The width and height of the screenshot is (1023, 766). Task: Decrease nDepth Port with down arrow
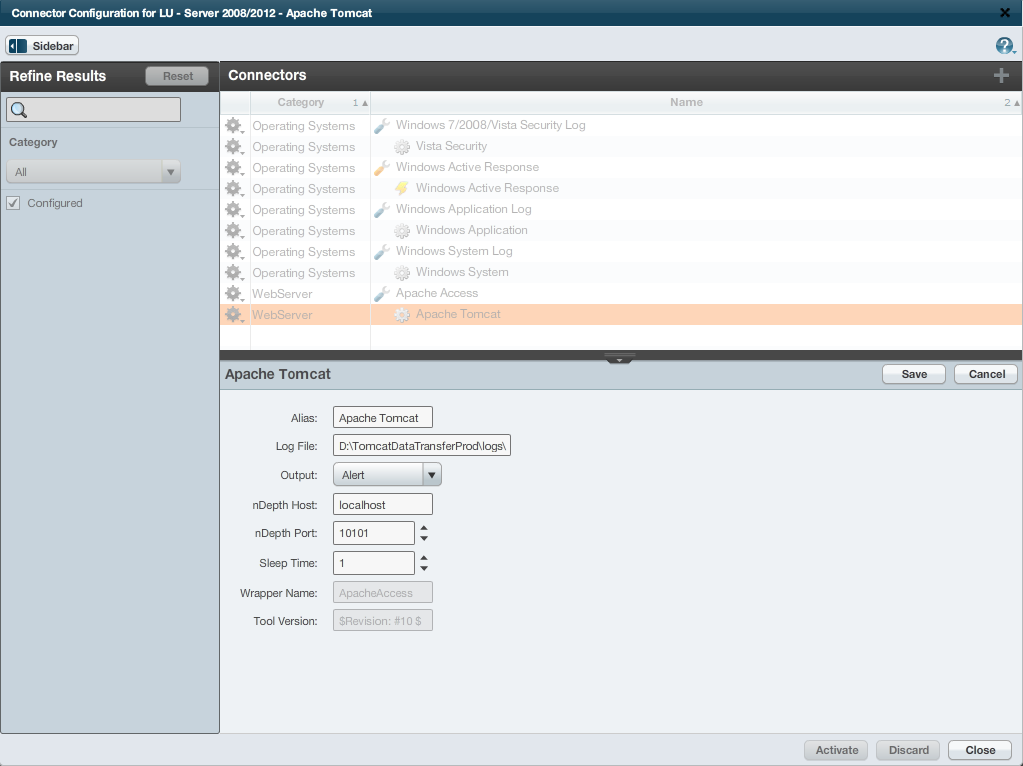coord(424,538)
